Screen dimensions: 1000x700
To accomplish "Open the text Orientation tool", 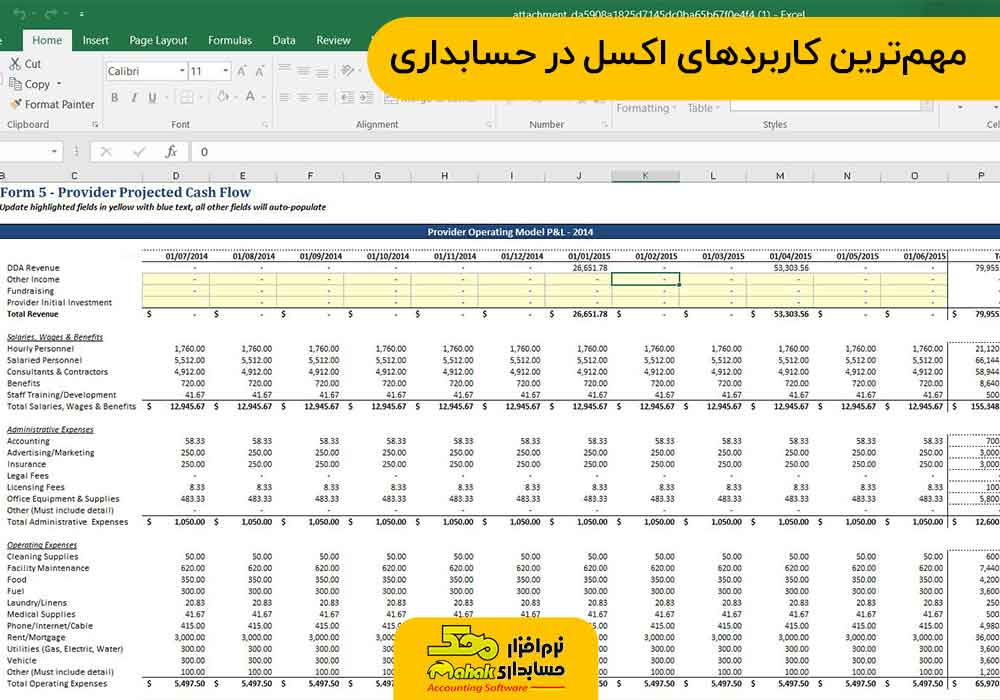I will coord(347,70).
